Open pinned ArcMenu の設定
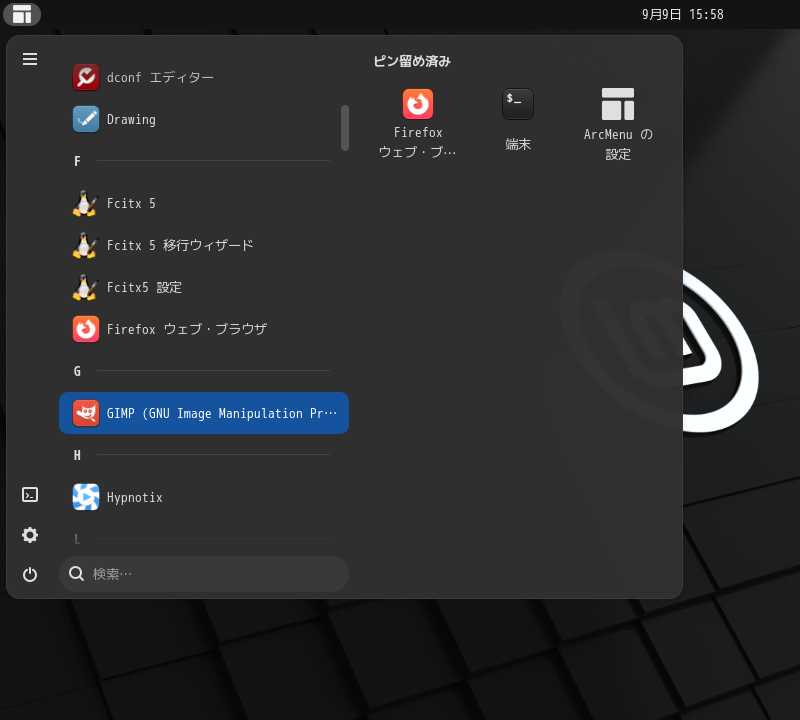800x720 pixels. (618, 123)
